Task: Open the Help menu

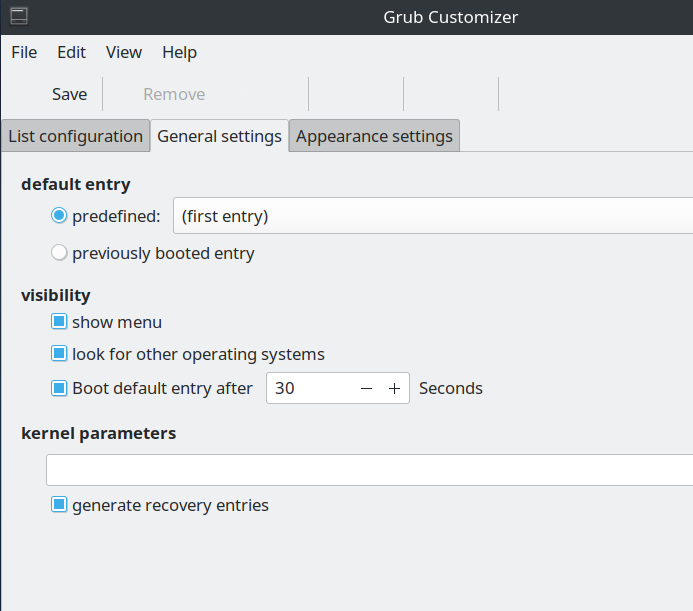Action: click(179, 53)
